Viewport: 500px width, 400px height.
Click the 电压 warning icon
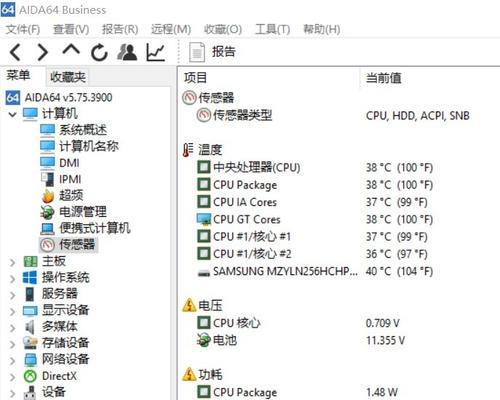pyautogui.click(x=189, y=305)
